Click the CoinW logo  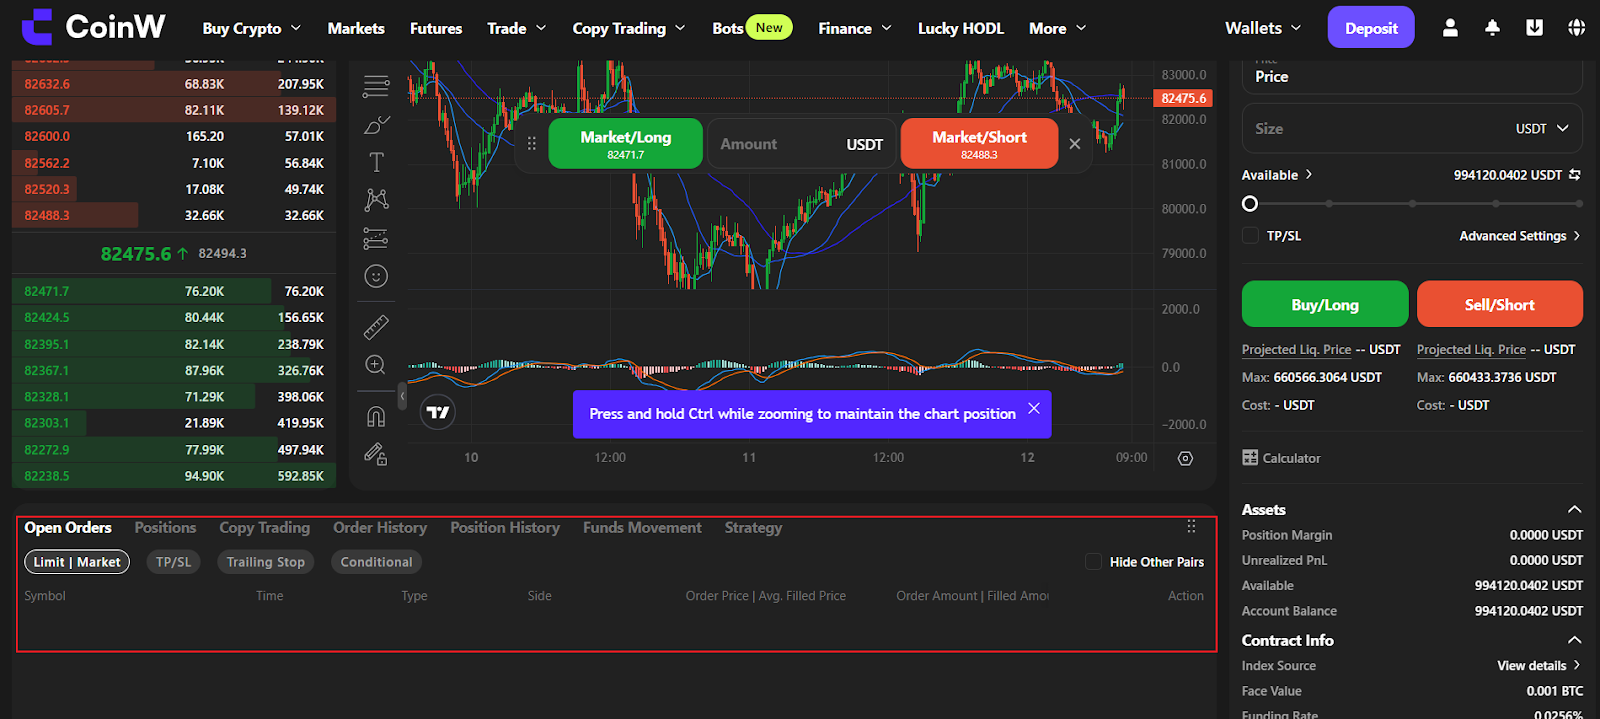click(93, 27)
